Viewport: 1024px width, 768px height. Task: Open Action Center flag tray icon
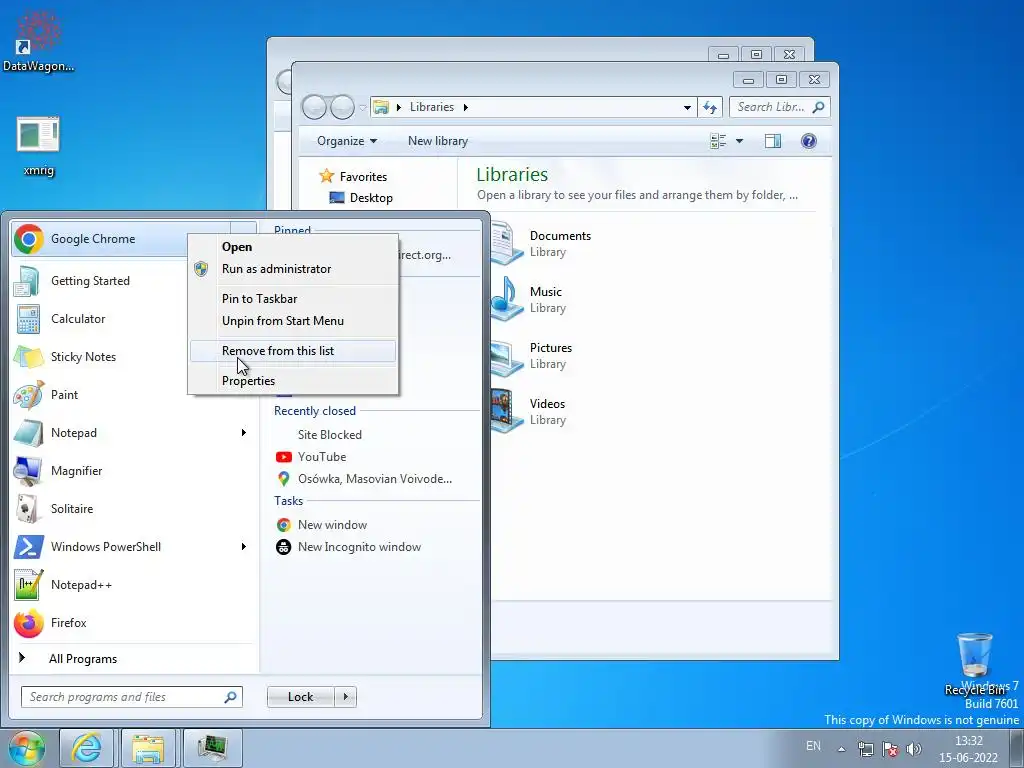pos(889,749)
